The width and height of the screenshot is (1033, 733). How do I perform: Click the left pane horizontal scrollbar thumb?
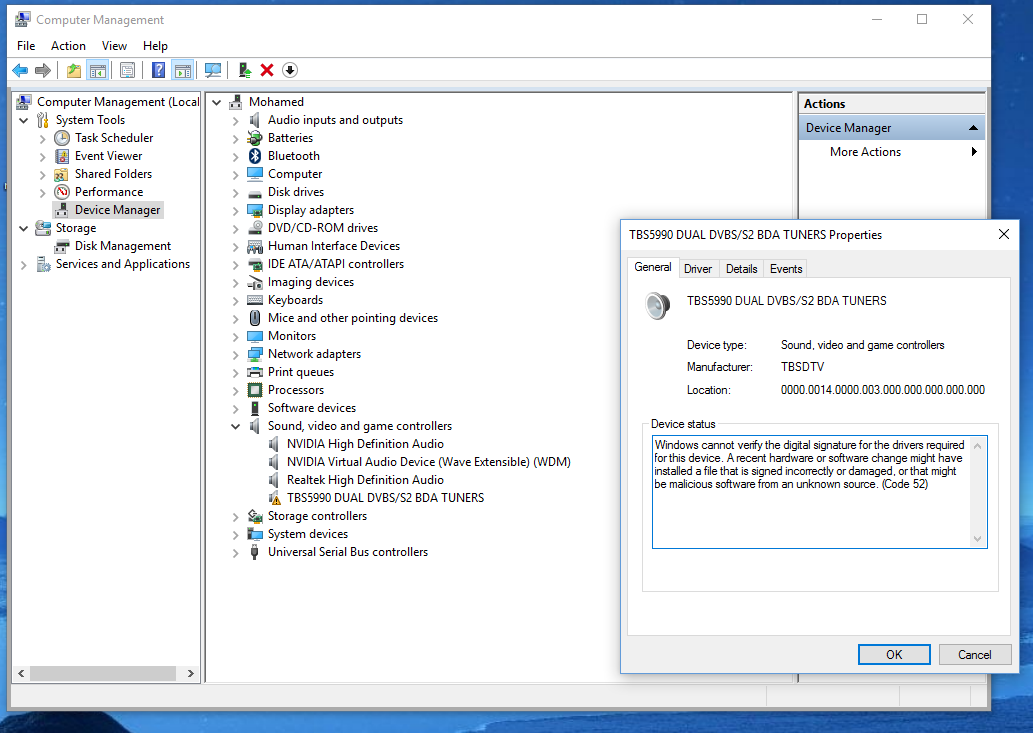[x=103, y=673]
